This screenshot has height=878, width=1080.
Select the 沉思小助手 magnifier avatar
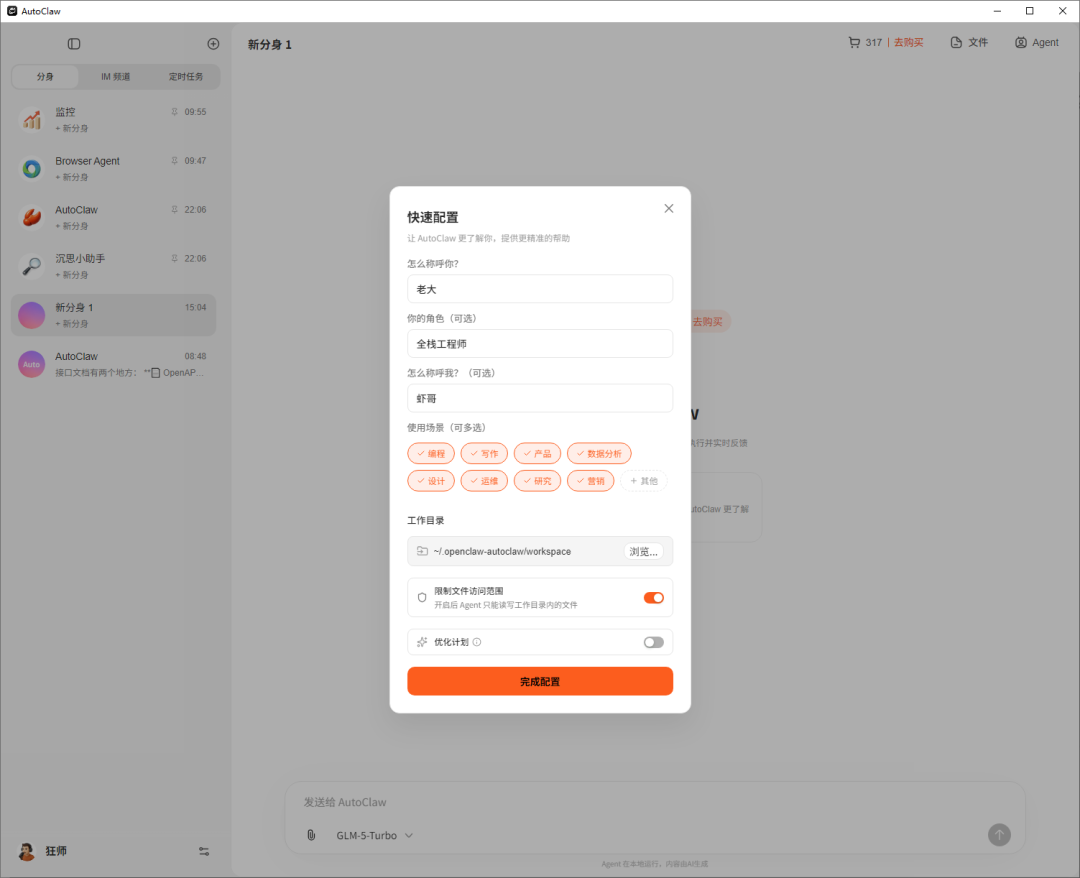(32, 266)
